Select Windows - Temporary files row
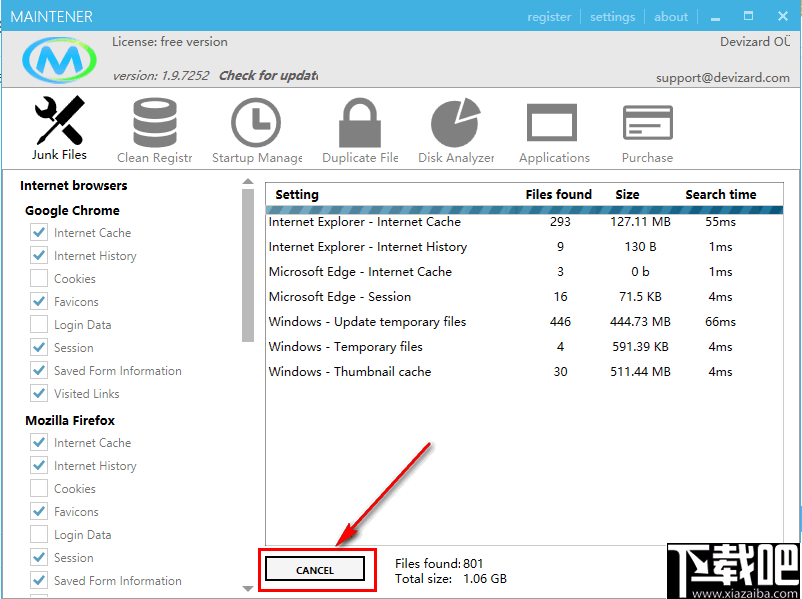The width and height of the screenshot is (802, 599). click(524, 347)
